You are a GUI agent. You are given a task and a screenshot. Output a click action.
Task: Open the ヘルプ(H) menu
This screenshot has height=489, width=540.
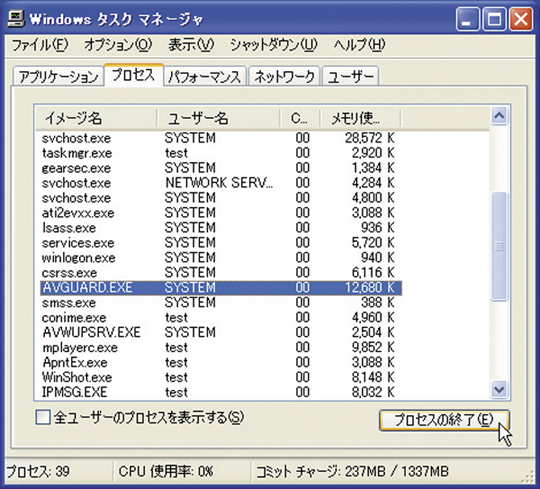point(359,45)
